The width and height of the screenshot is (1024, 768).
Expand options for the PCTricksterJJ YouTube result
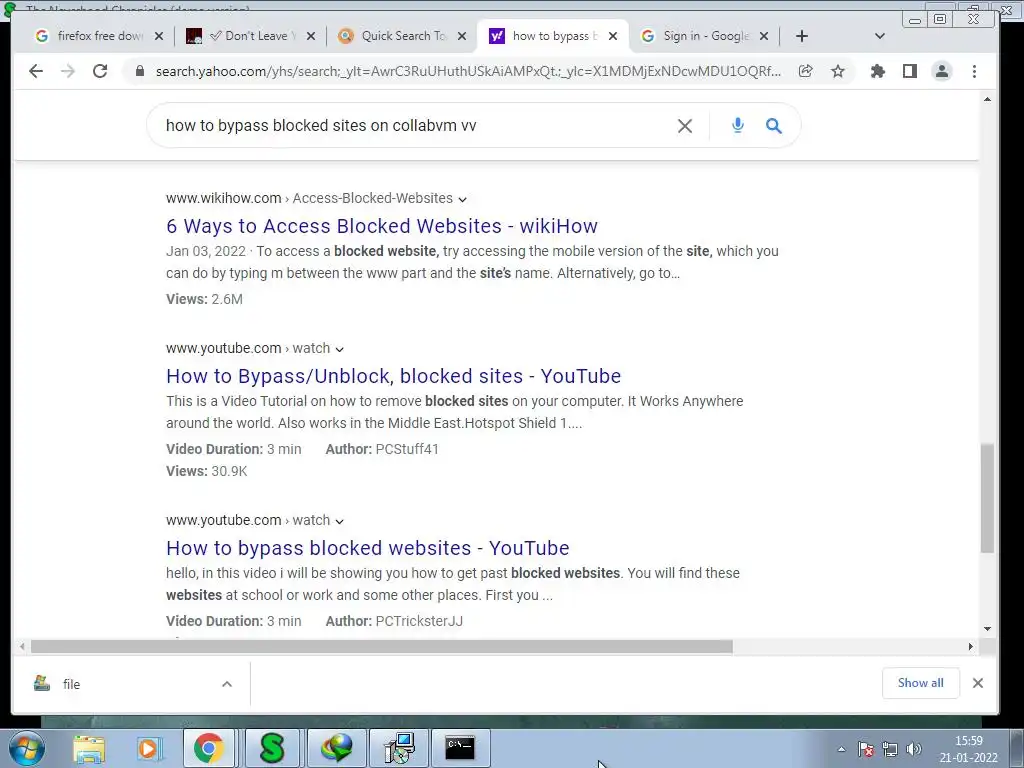click(x=340, y=521)
